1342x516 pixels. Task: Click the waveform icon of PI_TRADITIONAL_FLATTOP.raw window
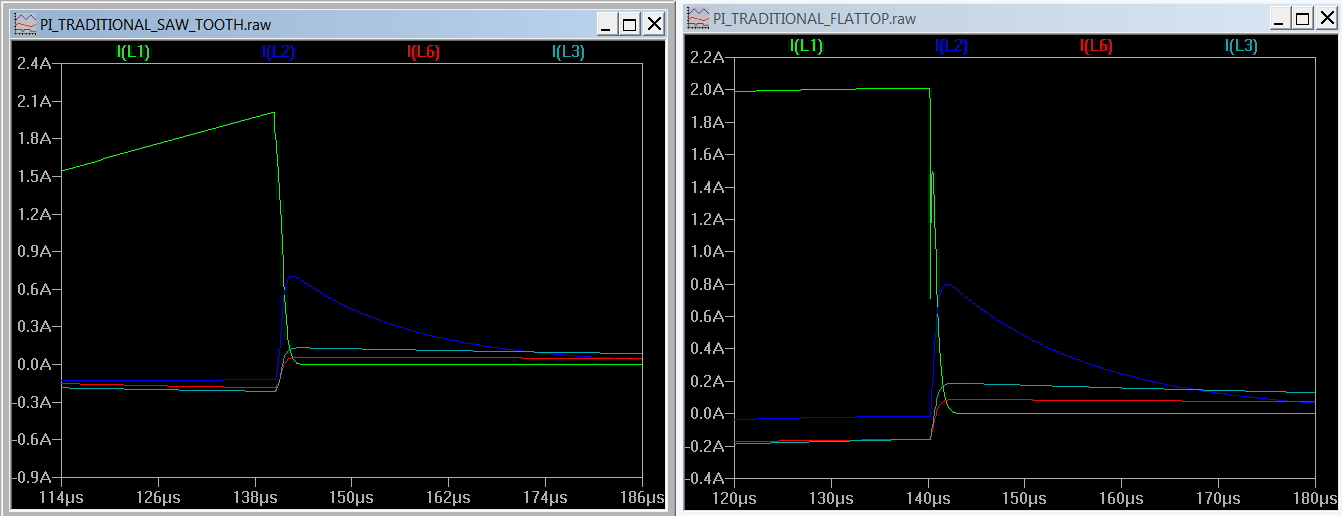[x=697, y=18]
